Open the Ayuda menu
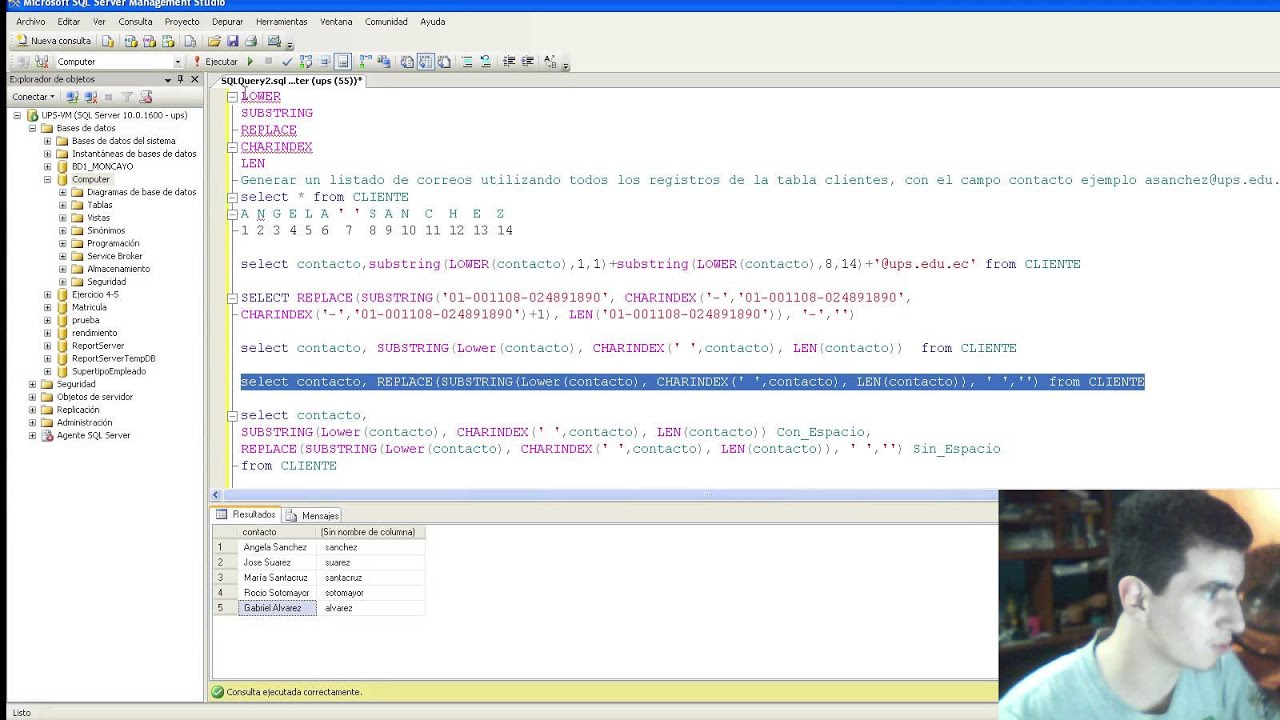The height and width of the screenshot is (720, 1280). tap(432, 21)
